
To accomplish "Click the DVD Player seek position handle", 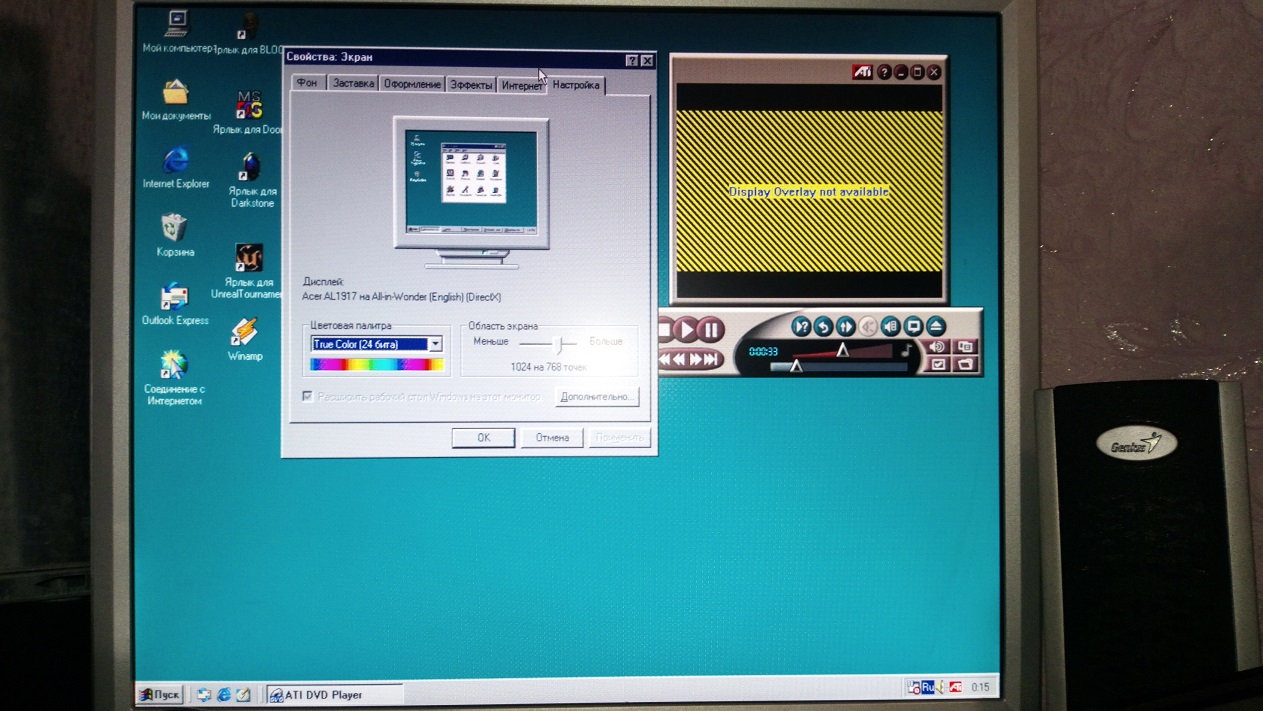I will pyautogui.click(x=796, y=366).
